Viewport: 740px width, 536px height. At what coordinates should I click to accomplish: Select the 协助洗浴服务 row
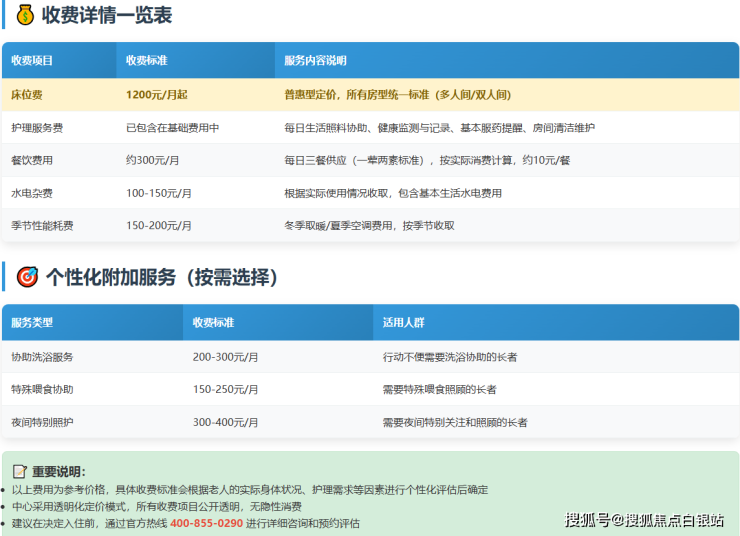click(42, 357)
